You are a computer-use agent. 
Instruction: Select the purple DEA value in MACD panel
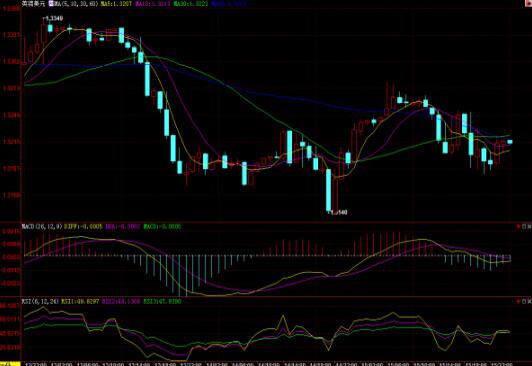tap(123, 226)
